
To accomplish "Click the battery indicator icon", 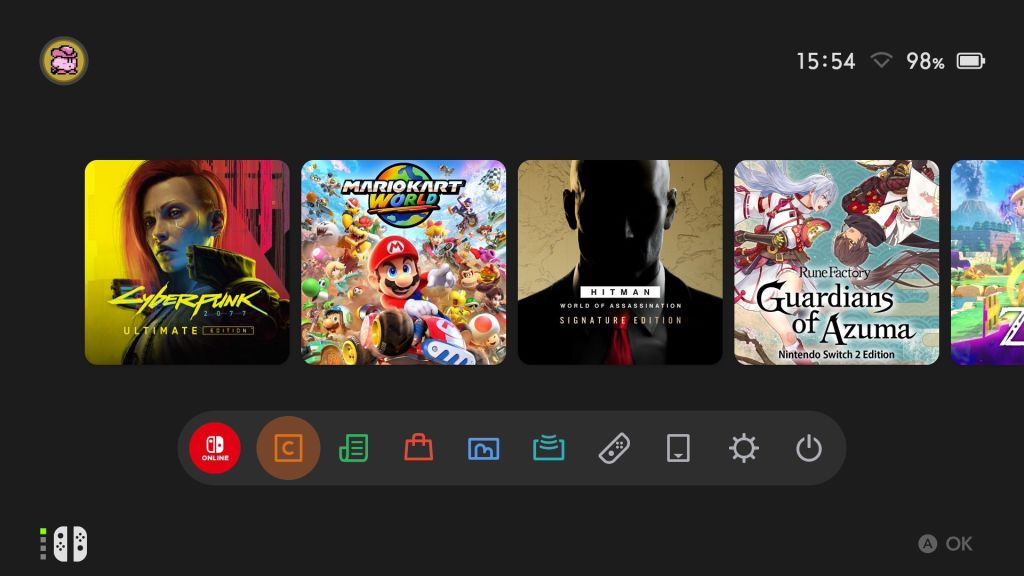I will tap(970, 61).
